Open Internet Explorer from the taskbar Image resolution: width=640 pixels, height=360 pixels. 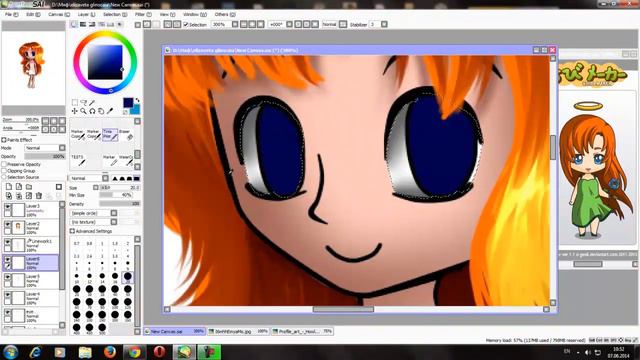35,352
